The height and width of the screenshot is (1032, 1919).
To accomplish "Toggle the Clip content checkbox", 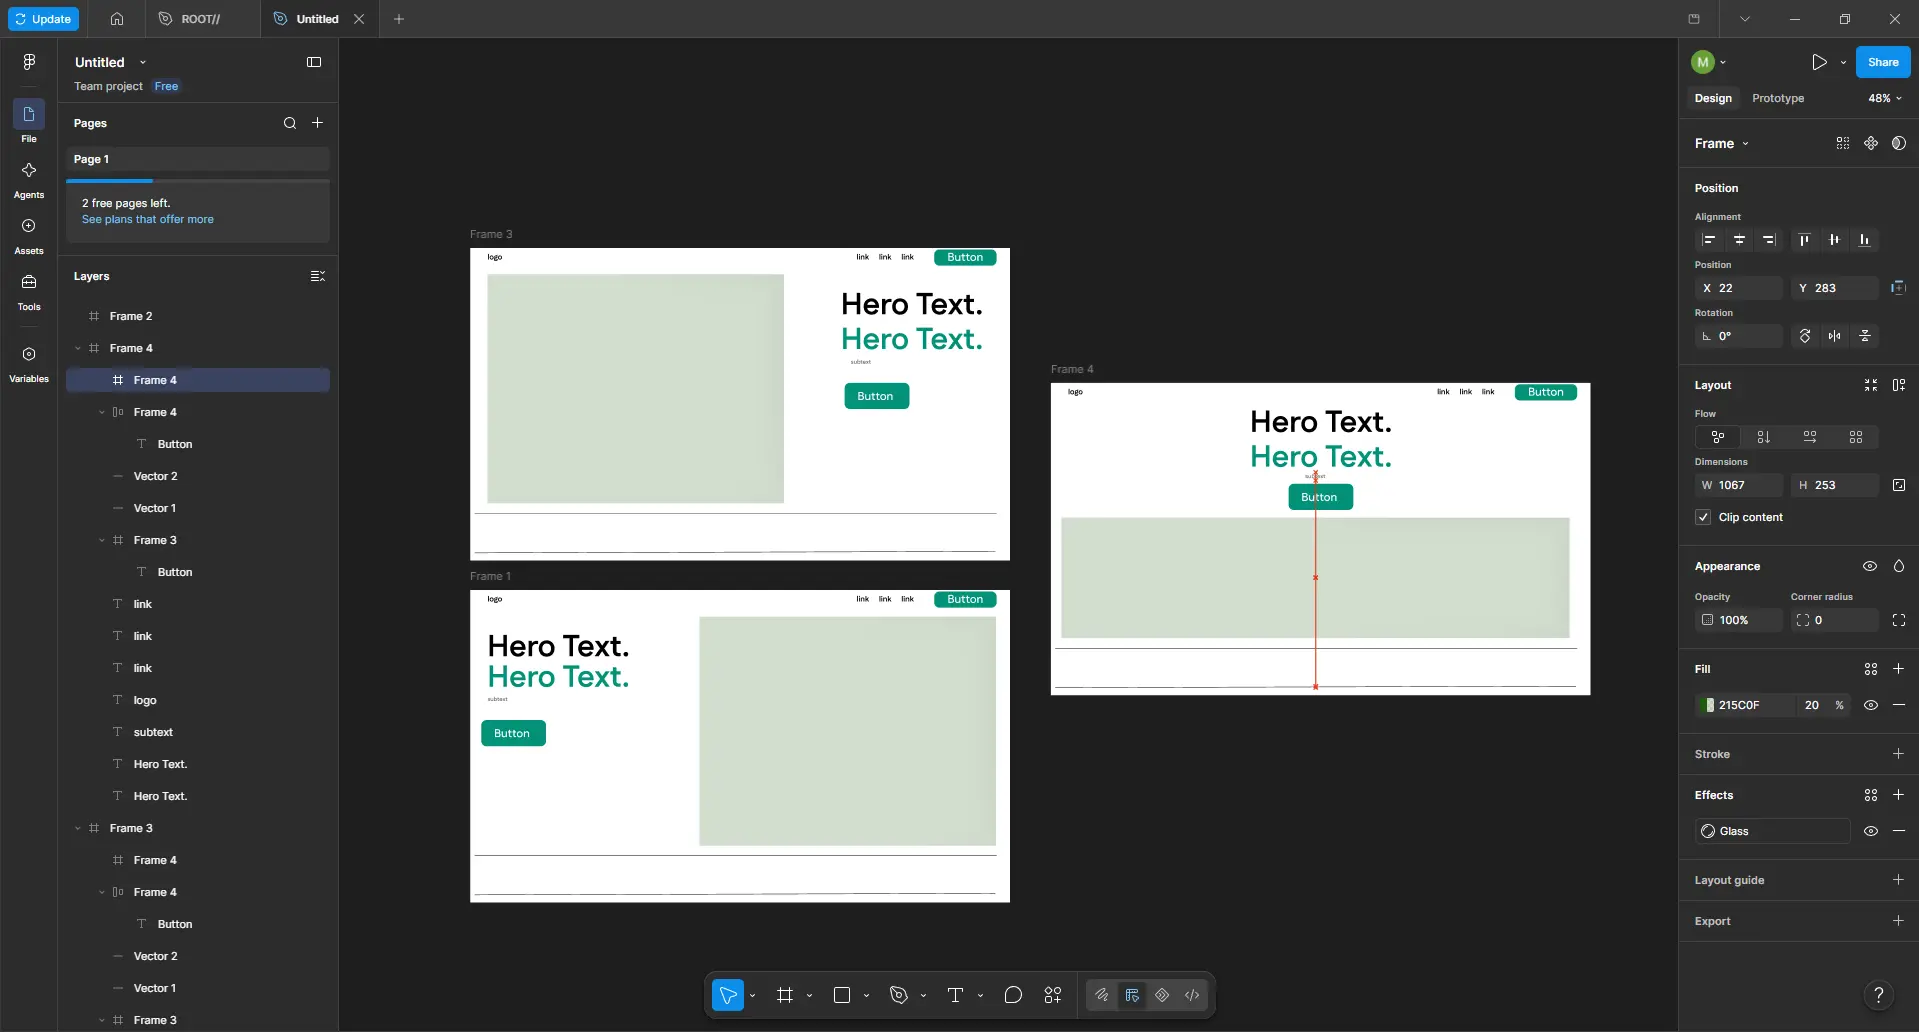I will point(1703,517).
